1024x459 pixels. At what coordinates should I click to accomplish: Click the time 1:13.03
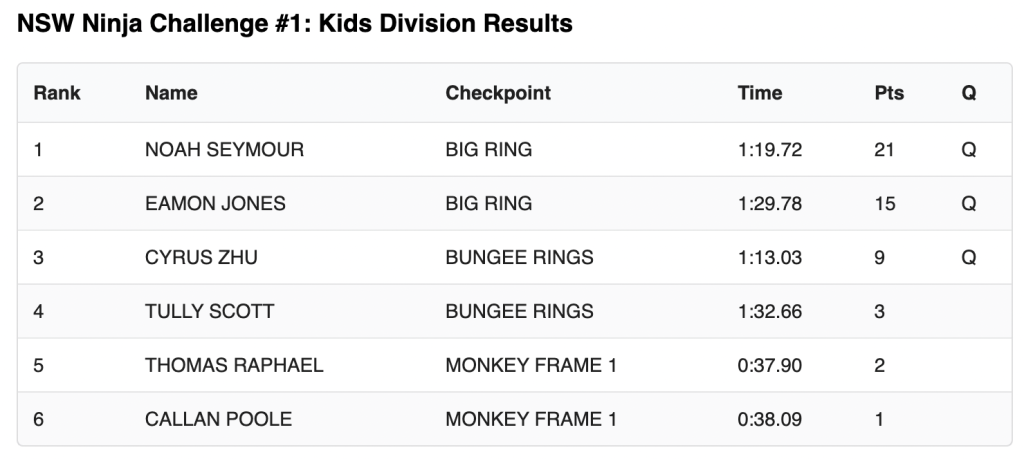click(770, 258)
